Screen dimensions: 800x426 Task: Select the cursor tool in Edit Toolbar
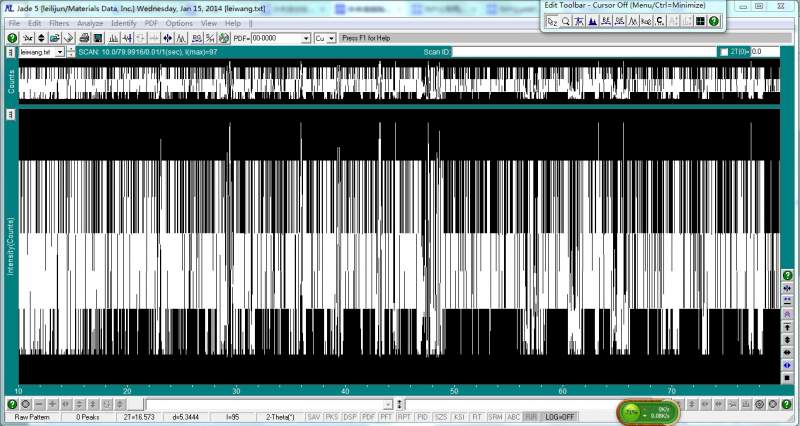pyautogui.click(x=552, y=21)
